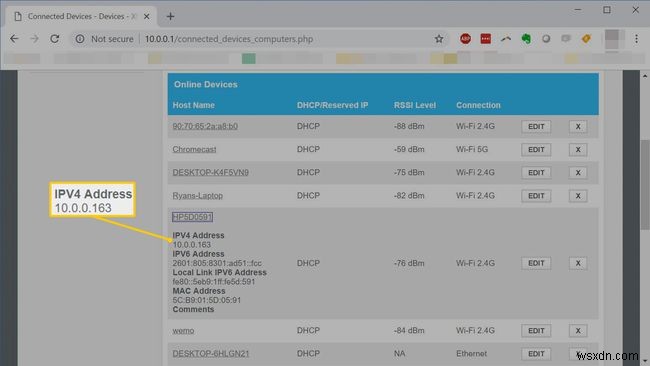Edit the 90:70:65:2a:a8:b0 device
This screenshot has height=366, width=650.
click(x=536, y=126)
